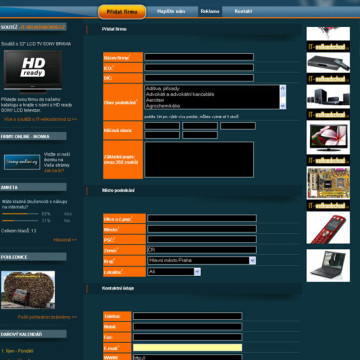Click the Název firmy input field
The width and height of the screenshot is (360, 360).
point(199,57)
